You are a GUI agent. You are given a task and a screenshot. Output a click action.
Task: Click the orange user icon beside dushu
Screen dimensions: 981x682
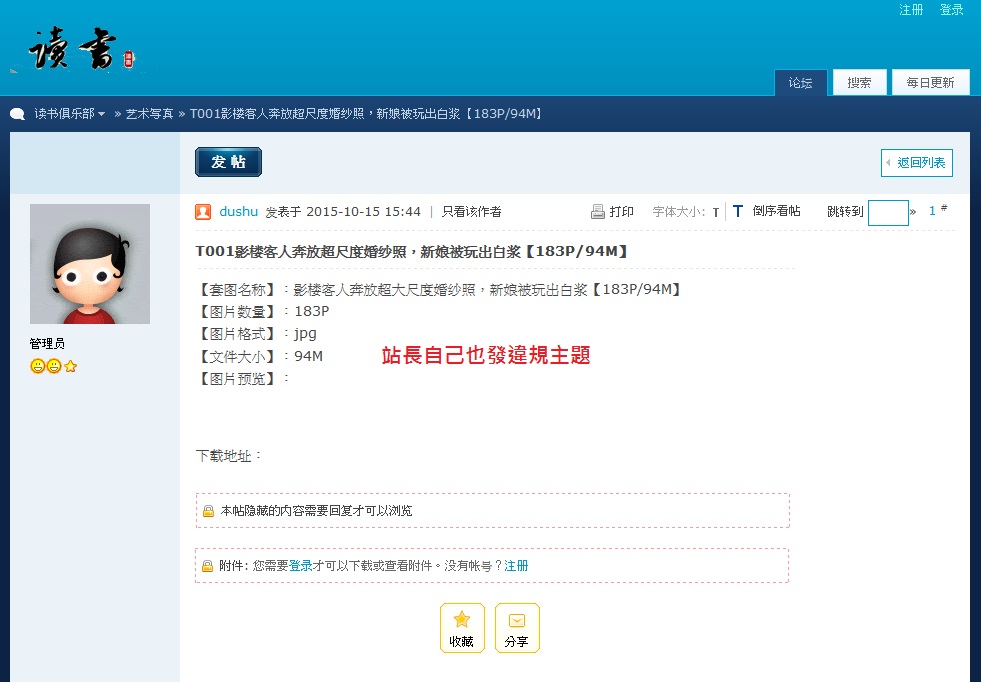click(x=203, y=212)
